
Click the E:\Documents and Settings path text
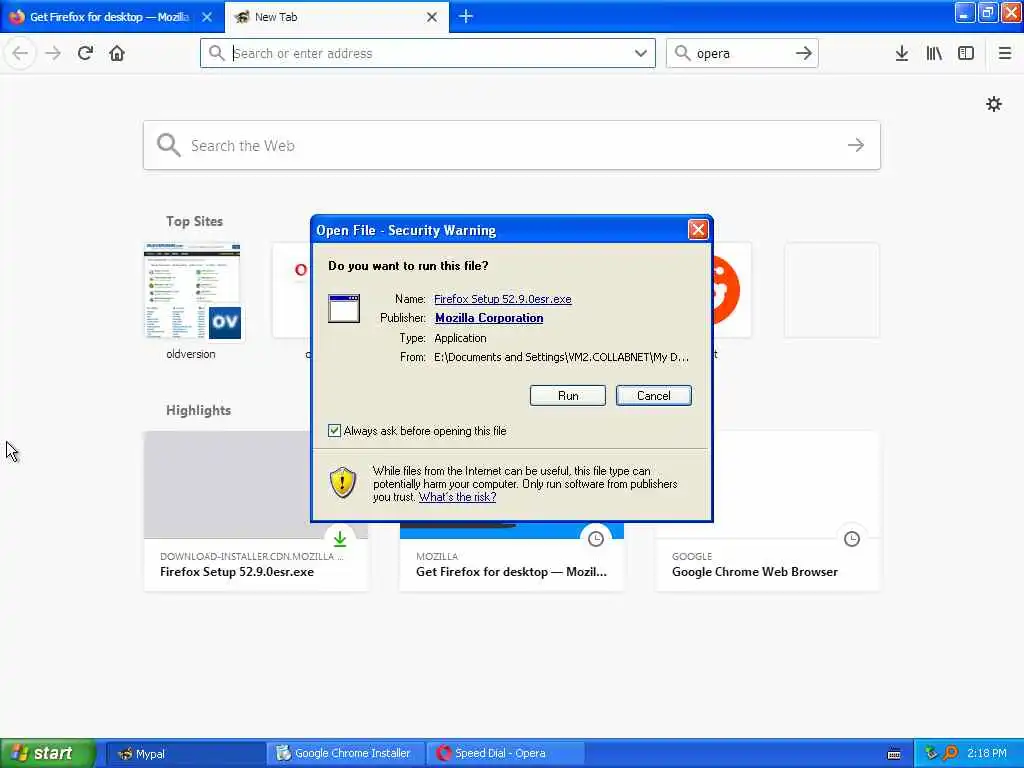click(x=562, y=357)
